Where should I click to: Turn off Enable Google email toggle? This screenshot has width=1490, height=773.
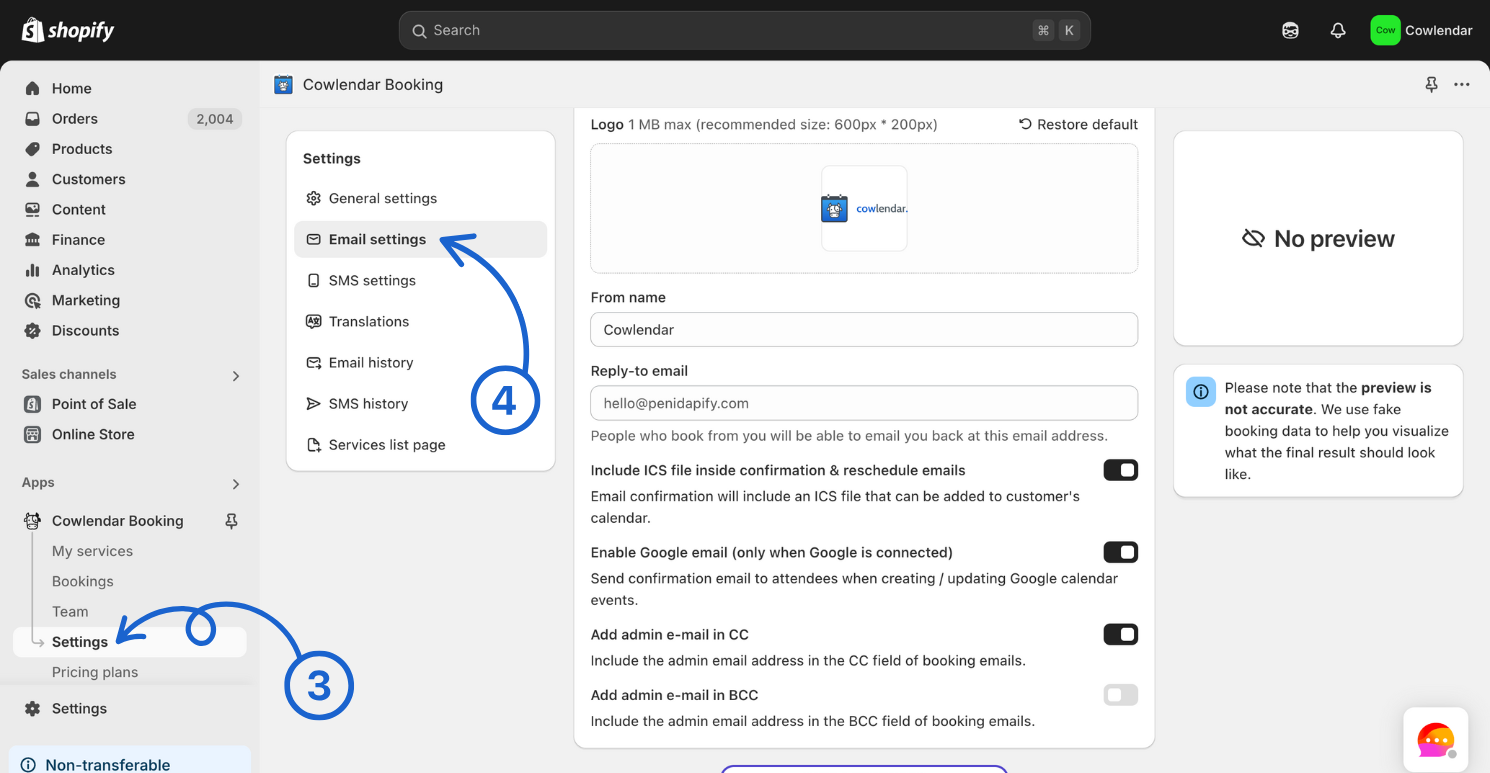coord(1120,552)
